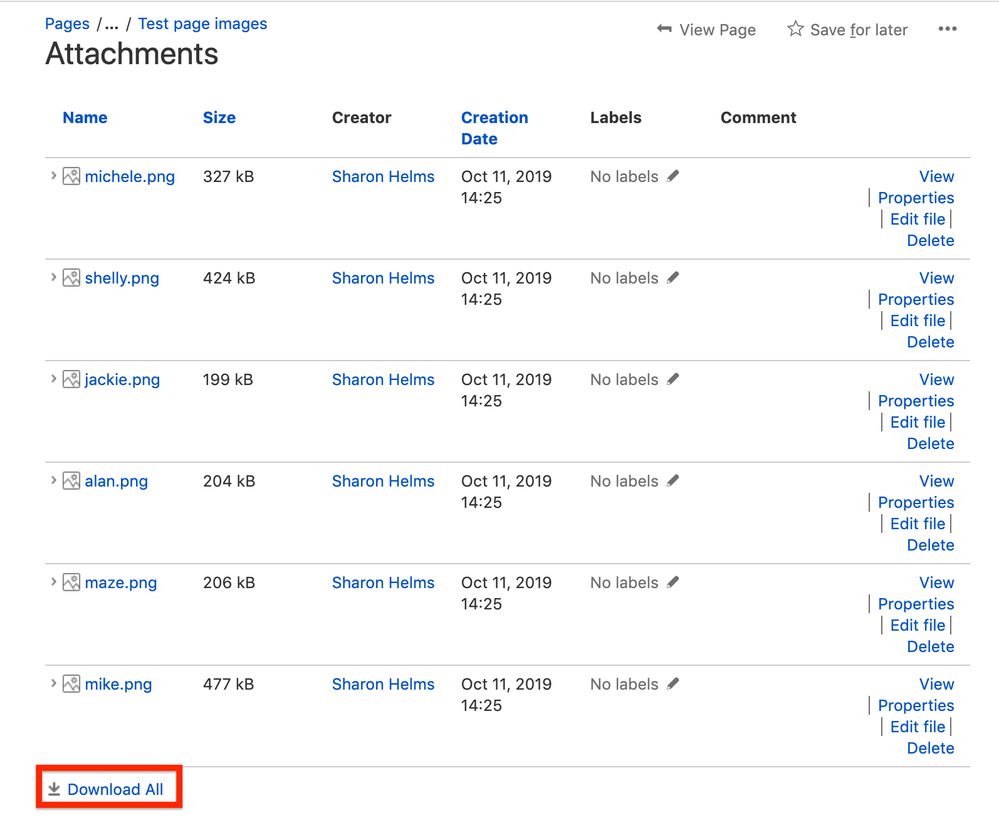Click the Attachments page heading
The width and height of the screenshot is (999, 819).
pos(132,54)
